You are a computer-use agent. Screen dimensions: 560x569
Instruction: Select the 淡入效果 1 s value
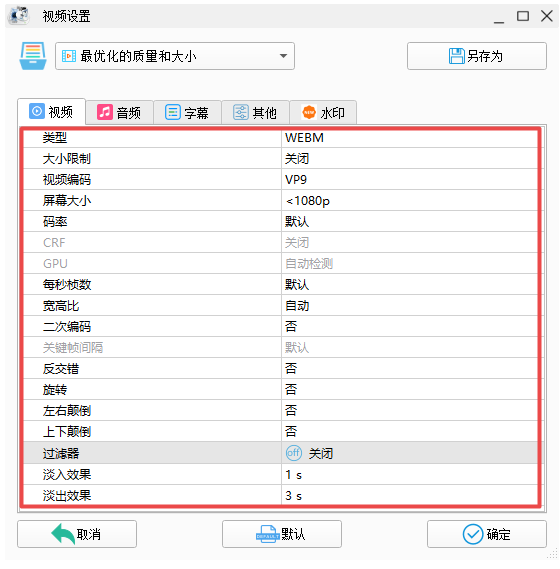pyautogui.click(x=409, y=474)
